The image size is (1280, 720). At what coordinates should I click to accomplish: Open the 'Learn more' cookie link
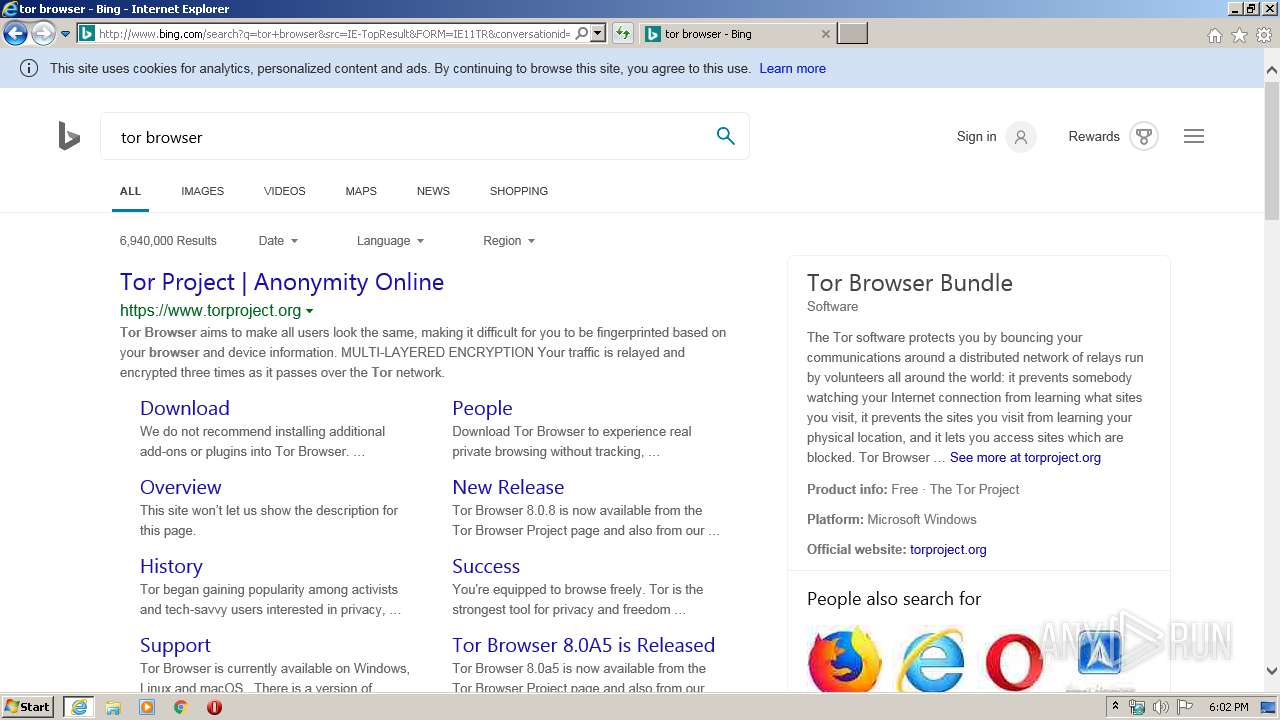792,68
